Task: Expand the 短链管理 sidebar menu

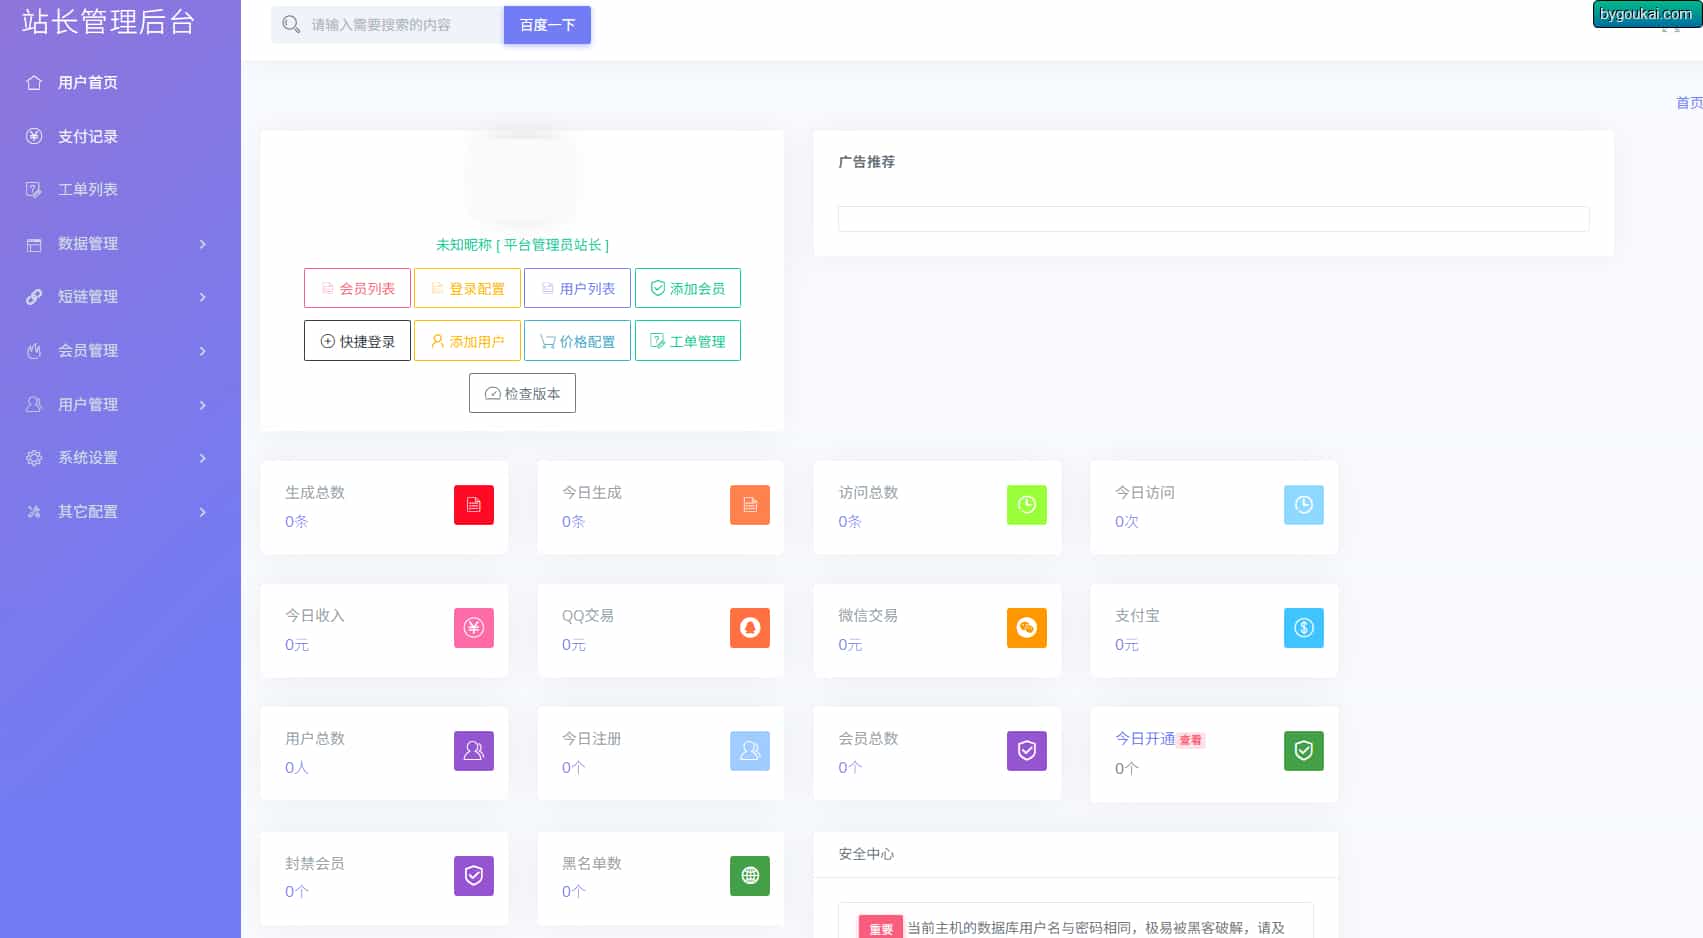Action: click(118, 297)
